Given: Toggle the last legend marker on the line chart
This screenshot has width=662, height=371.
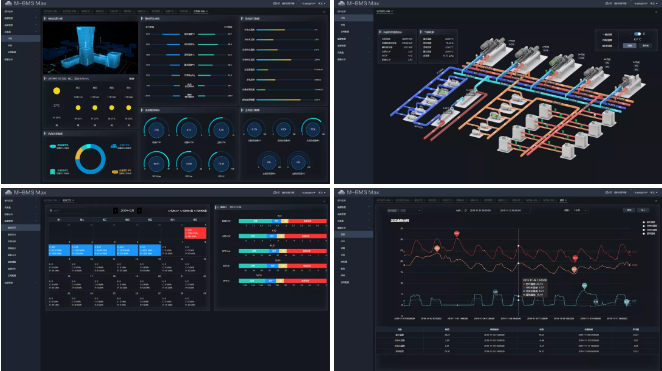Looking at the screenshot, I should 643,233.
